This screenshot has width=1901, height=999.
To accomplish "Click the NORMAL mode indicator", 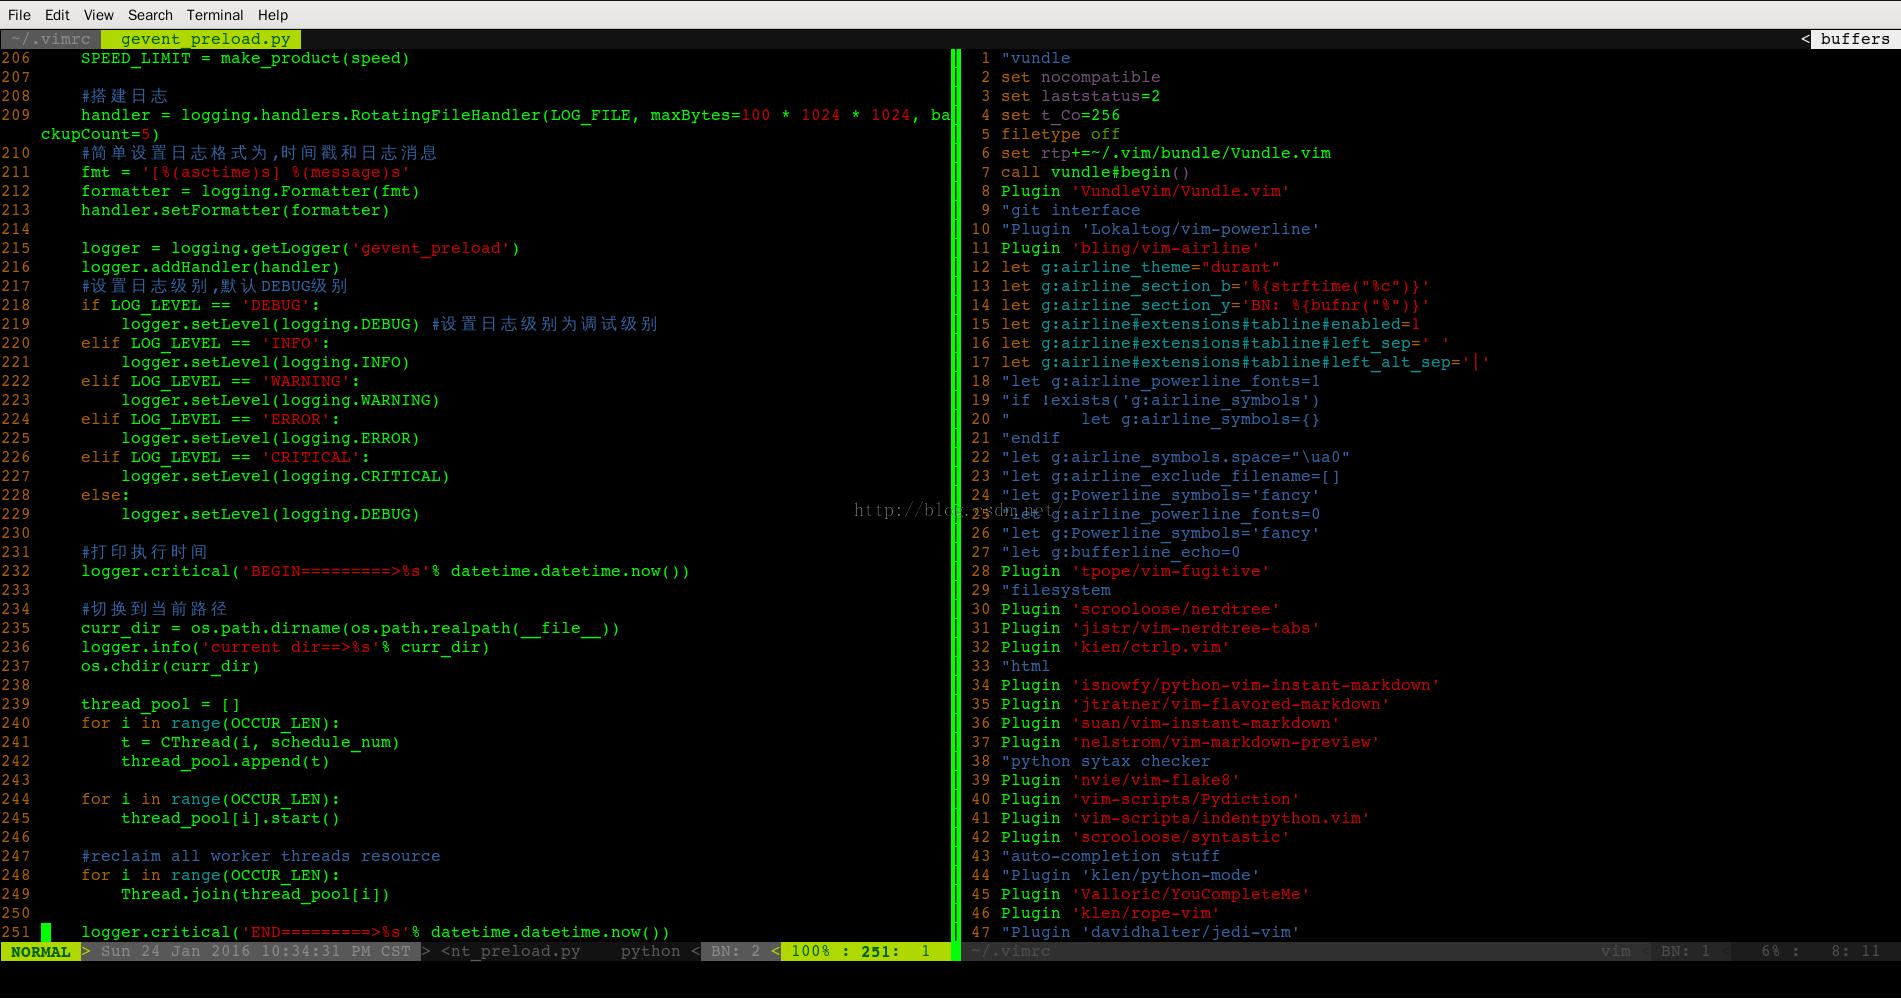I will tap(41, 951).
